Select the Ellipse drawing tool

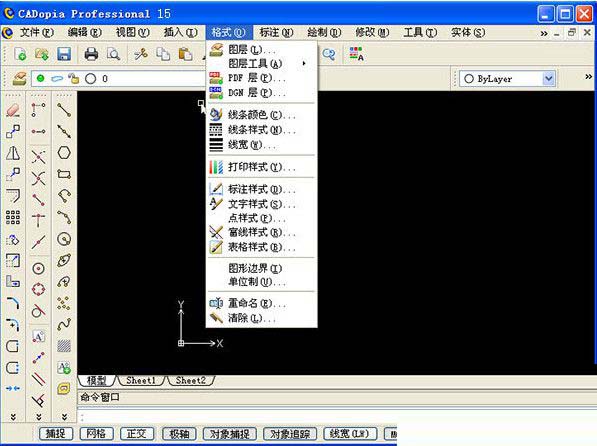tap(64, 261)
